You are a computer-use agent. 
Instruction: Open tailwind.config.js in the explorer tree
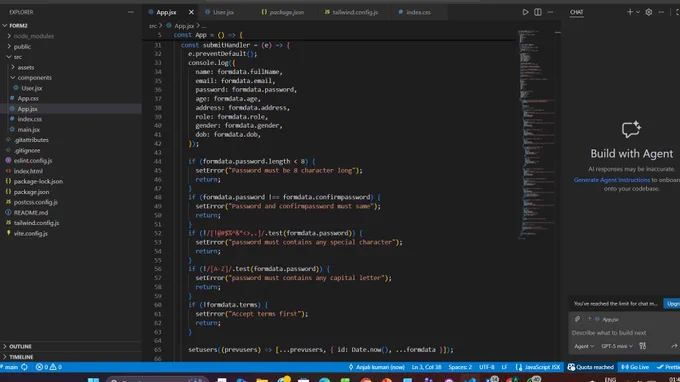tap(36, 223)
